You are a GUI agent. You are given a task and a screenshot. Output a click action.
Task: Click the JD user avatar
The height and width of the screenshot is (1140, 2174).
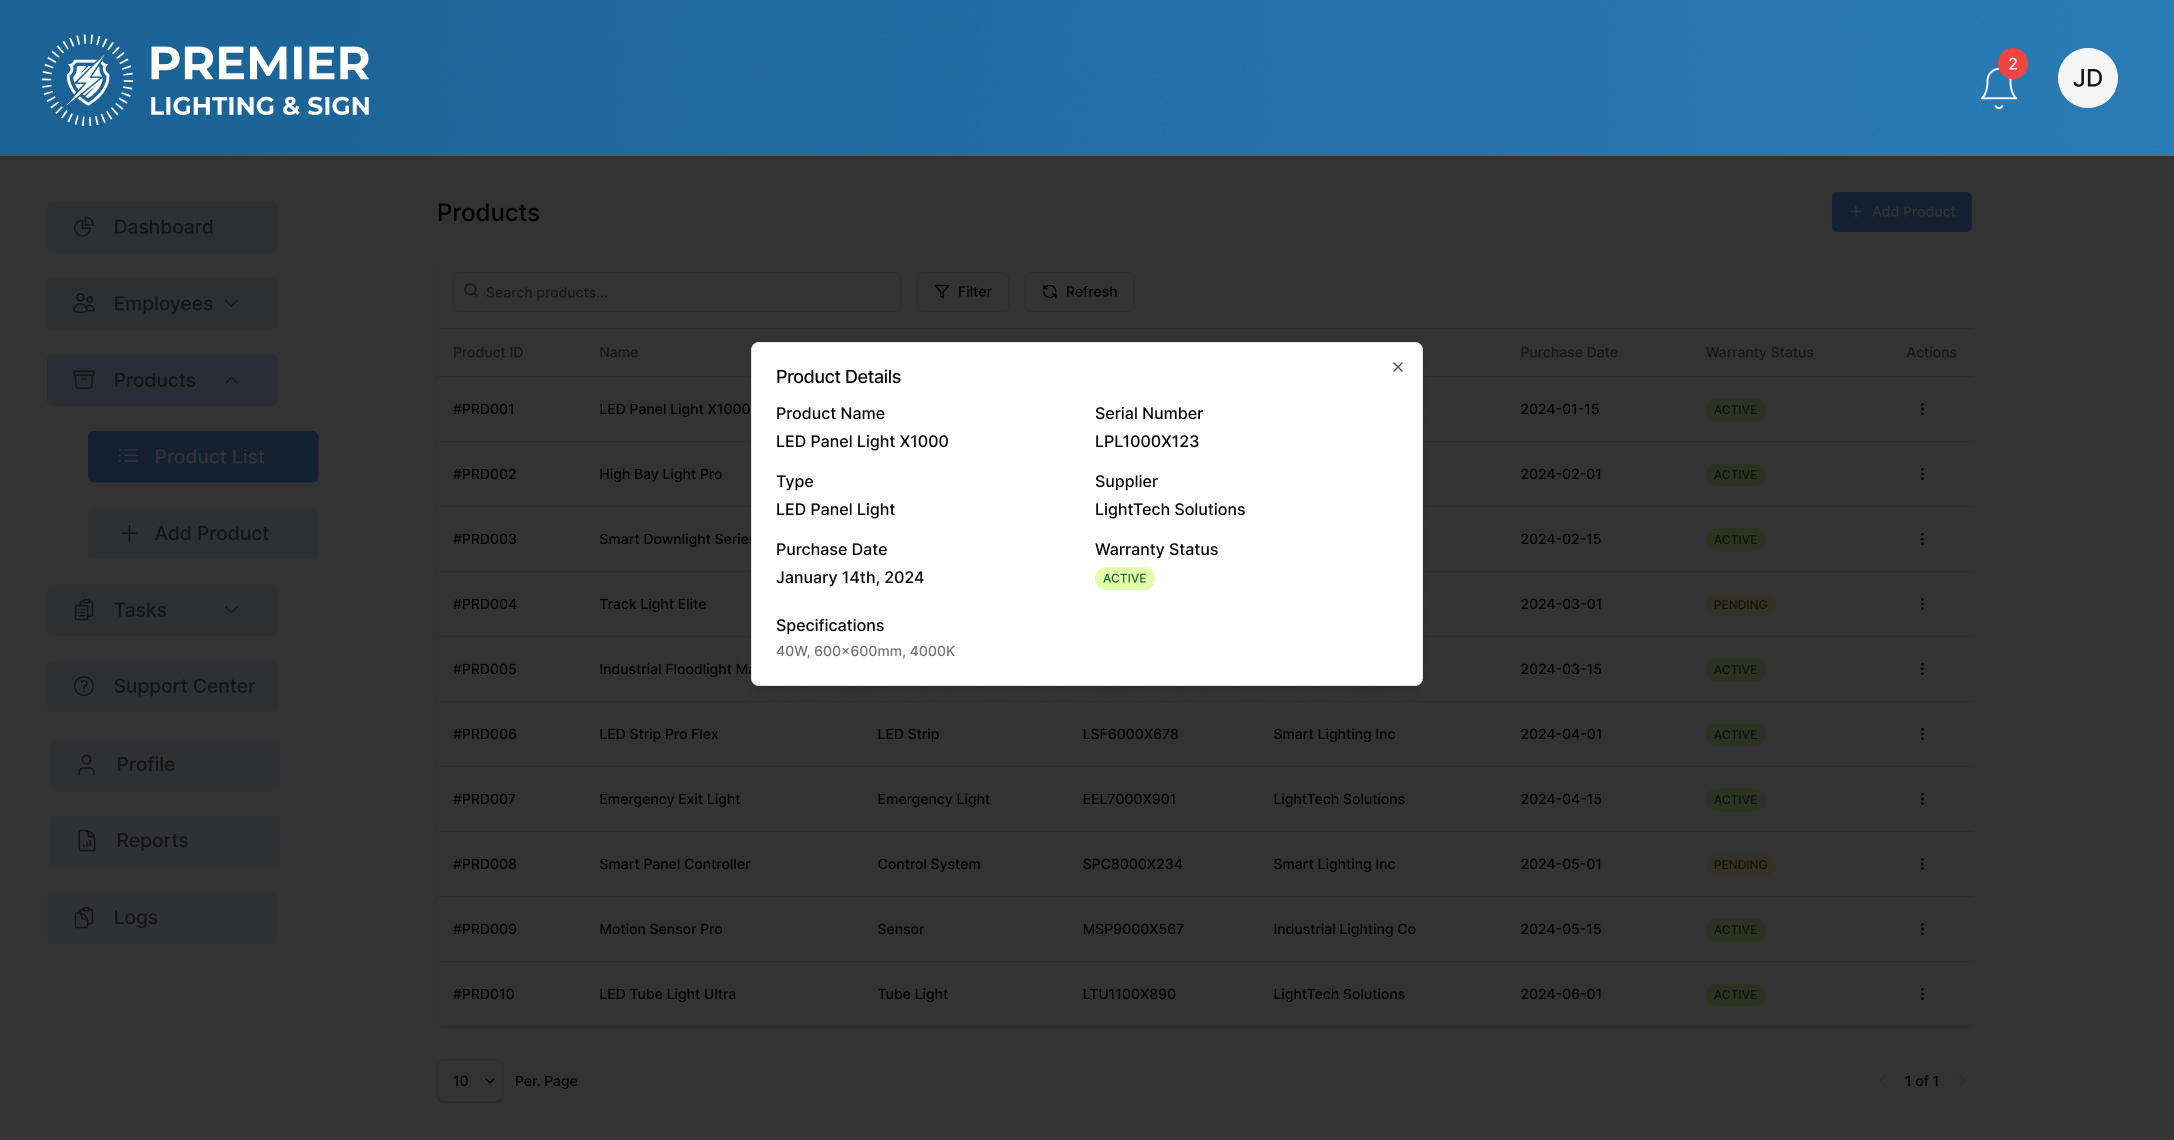pyautogui.click(x=2087, y=78)
